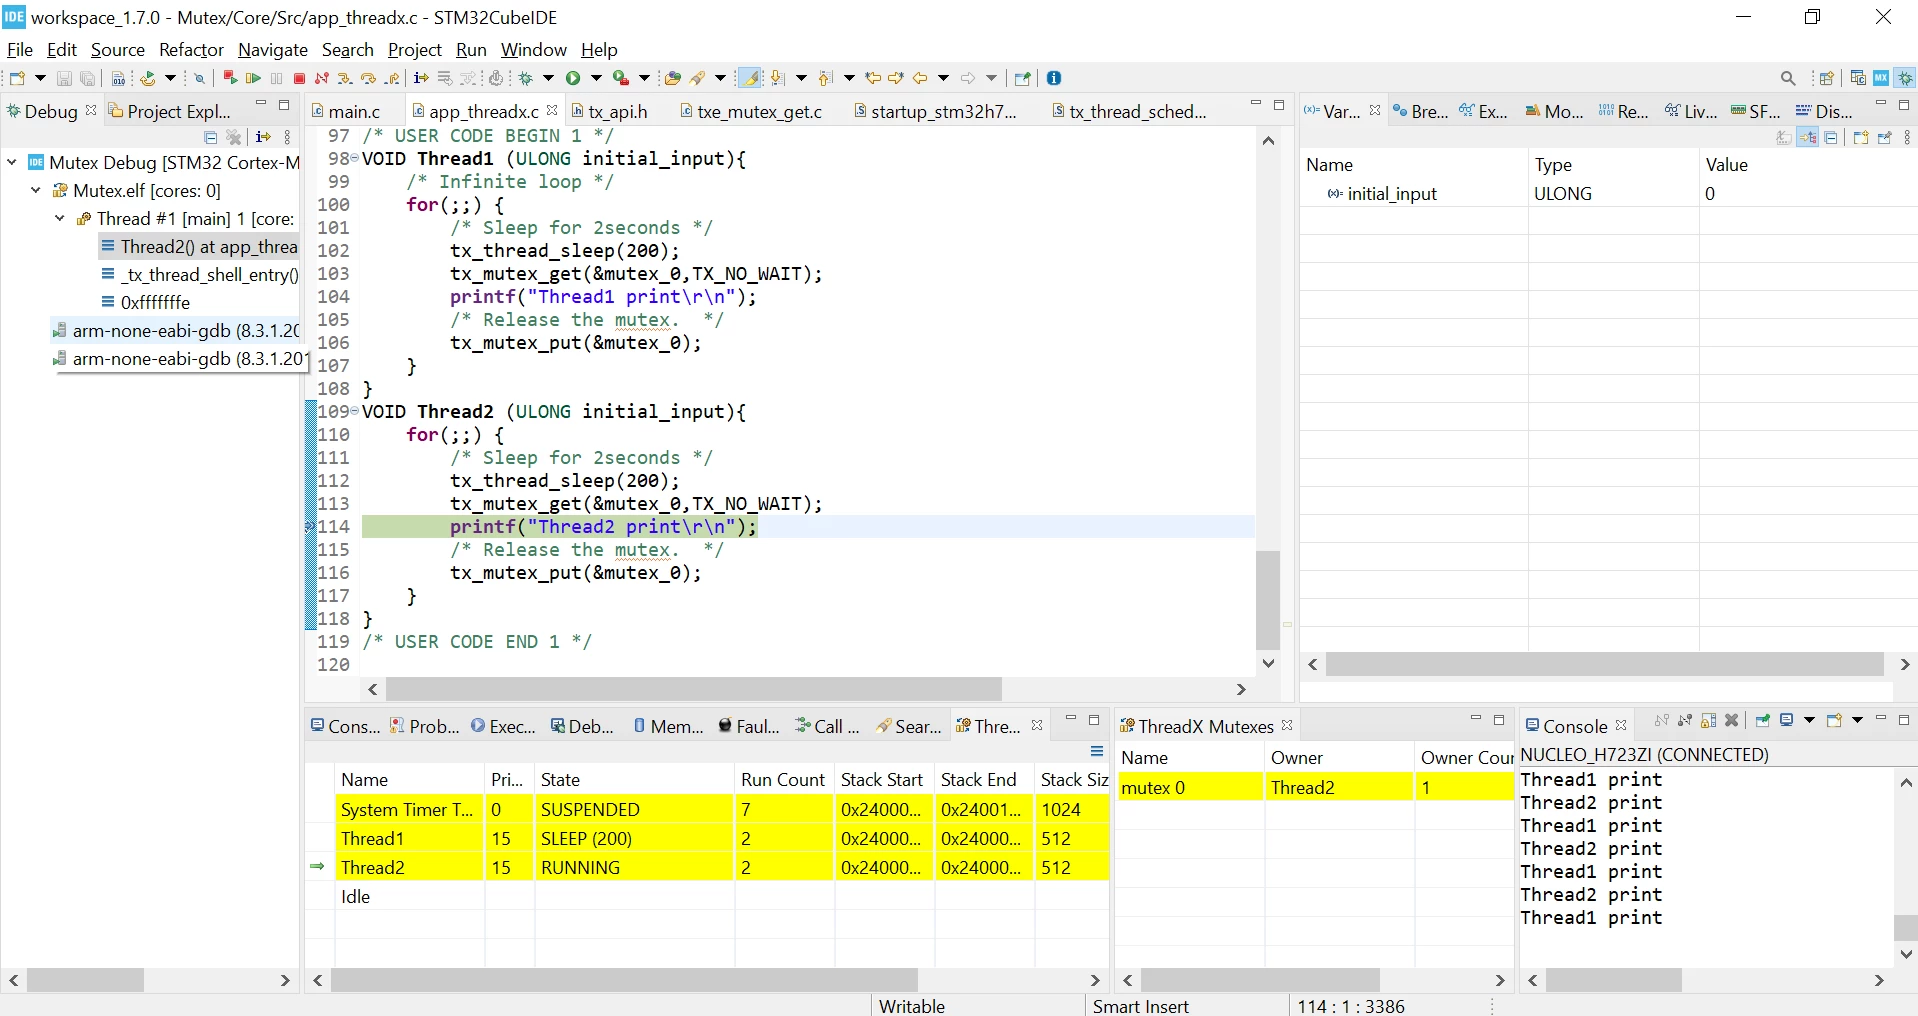The height and width of the screenshot is (1016, 1918).
Task: Toggle Pin Console icon
Action: tap(1762, 720)
